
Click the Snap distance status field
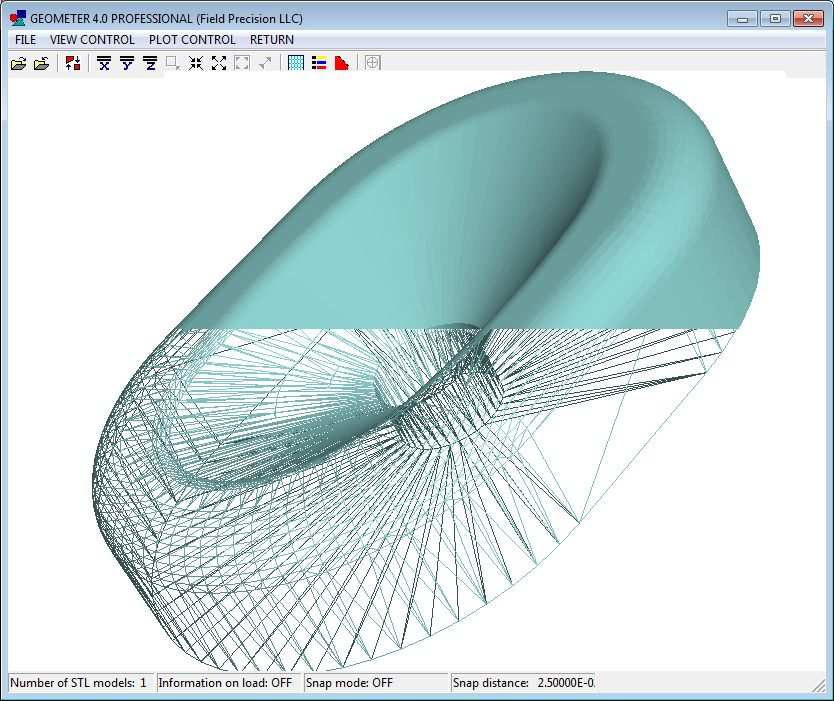(523, 683)
